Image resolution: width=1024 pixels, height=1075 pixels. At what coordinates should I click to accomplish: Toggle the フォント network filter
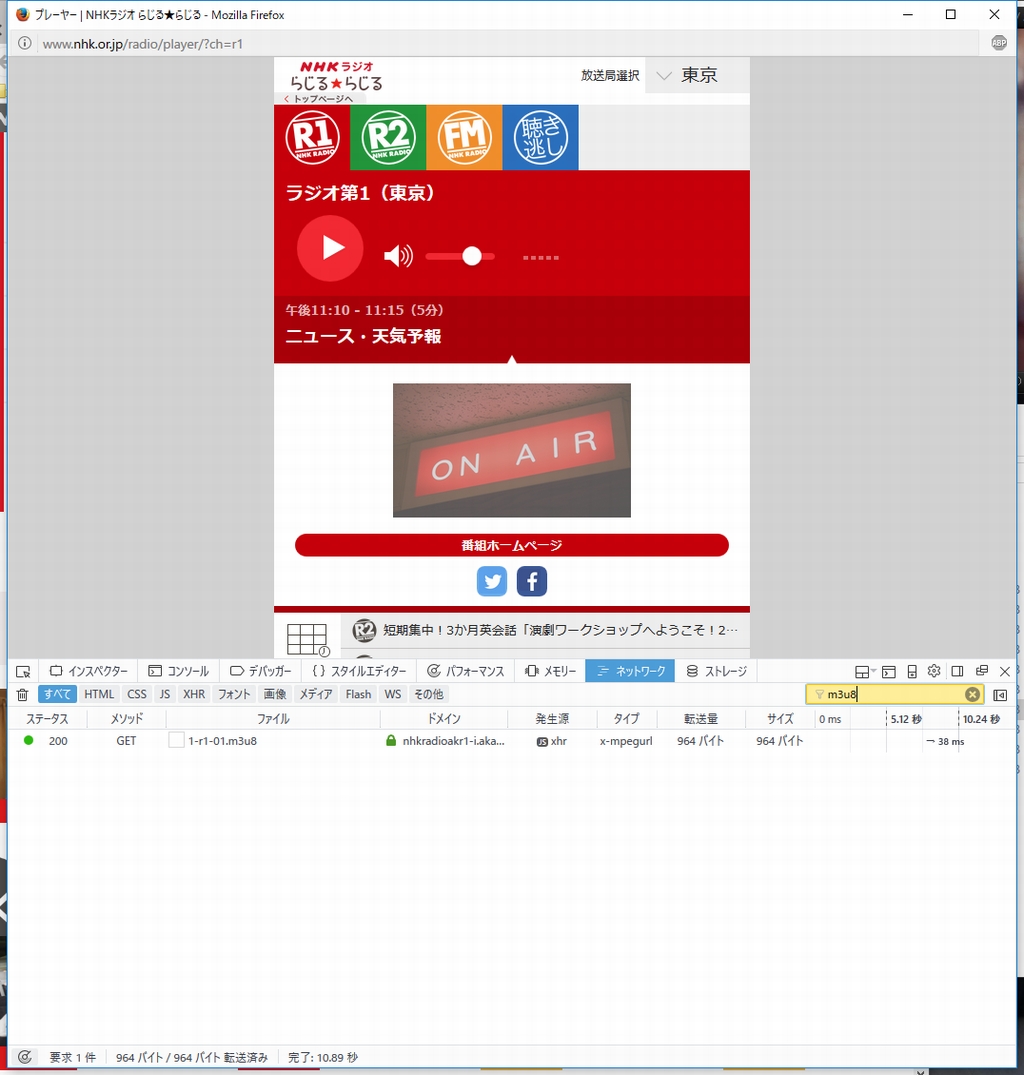pyautogui.click(x=234, y=694)
